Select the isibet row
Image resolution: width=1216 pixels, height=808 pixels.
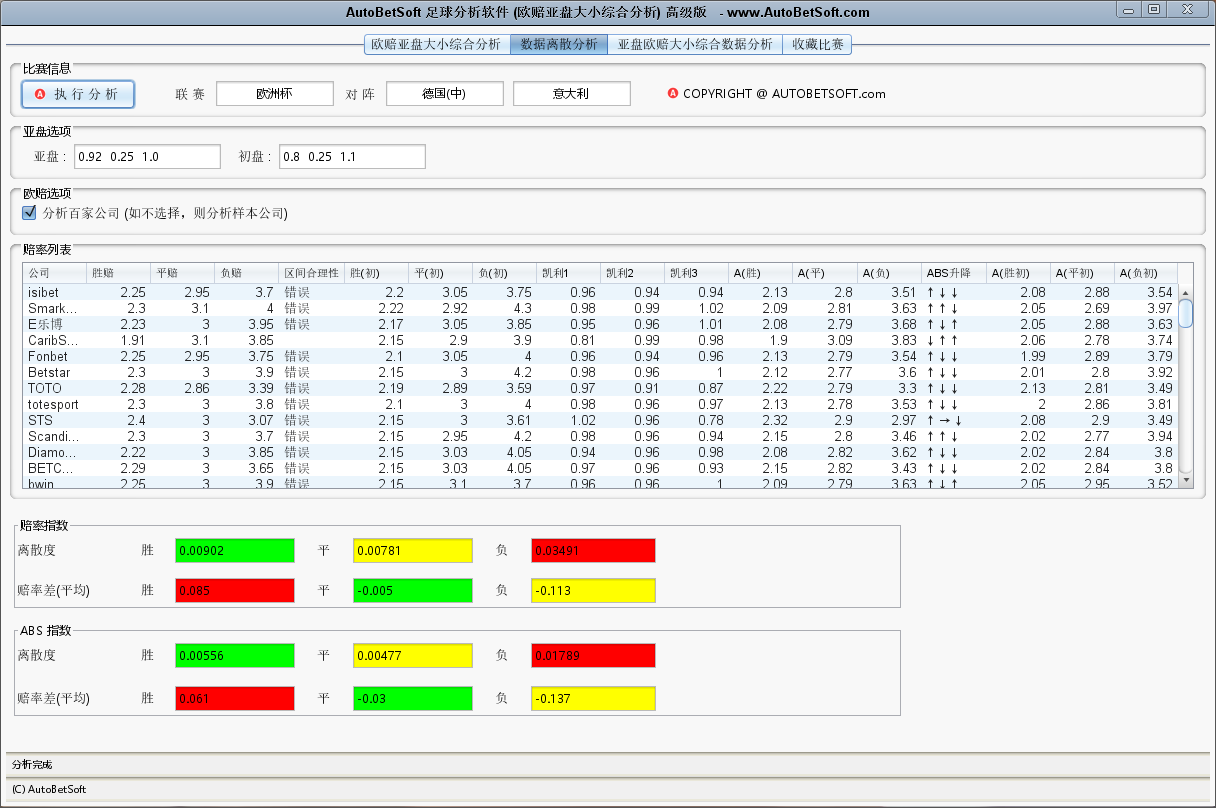click(600, 292)
